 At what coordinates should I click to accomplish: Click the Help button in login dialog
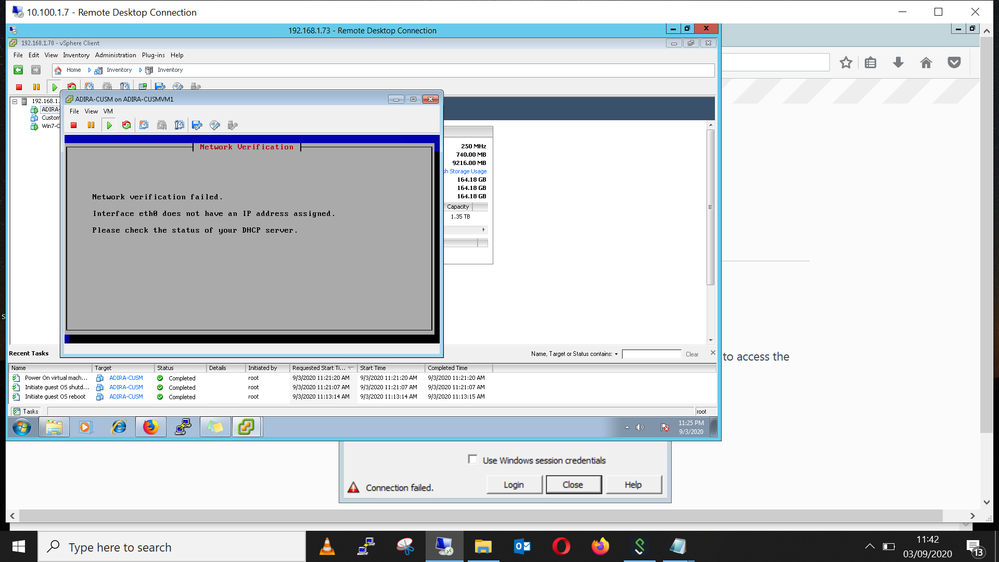click(x=633, y=485)
